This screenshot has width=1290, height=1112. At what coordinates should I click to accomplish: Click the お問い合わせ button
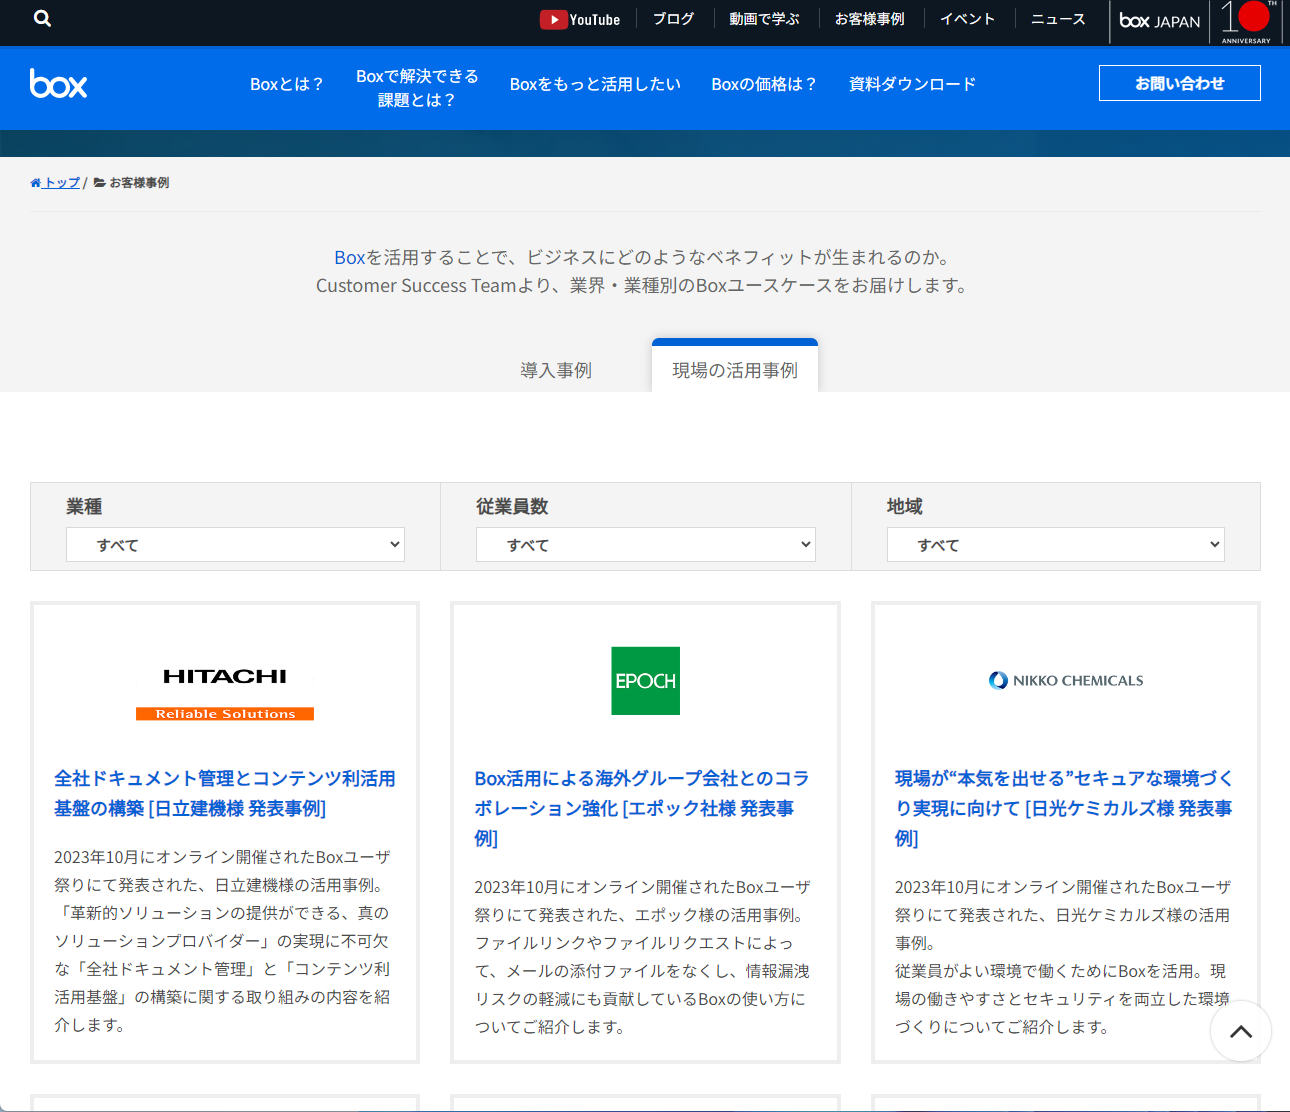[1180, 83]
